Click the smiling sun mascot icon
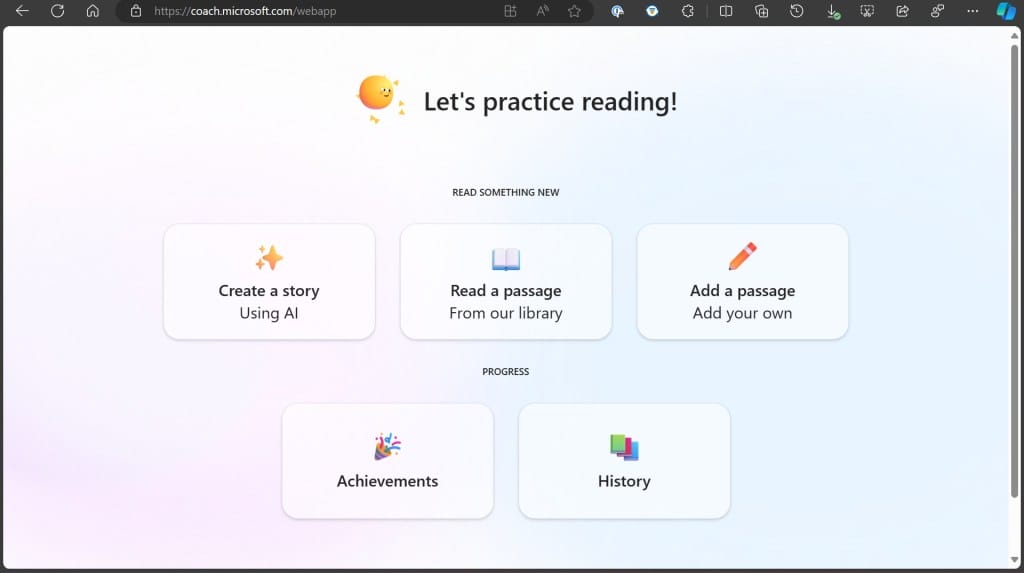Screen dimensions: 1024x573 [x=379, y=97]
